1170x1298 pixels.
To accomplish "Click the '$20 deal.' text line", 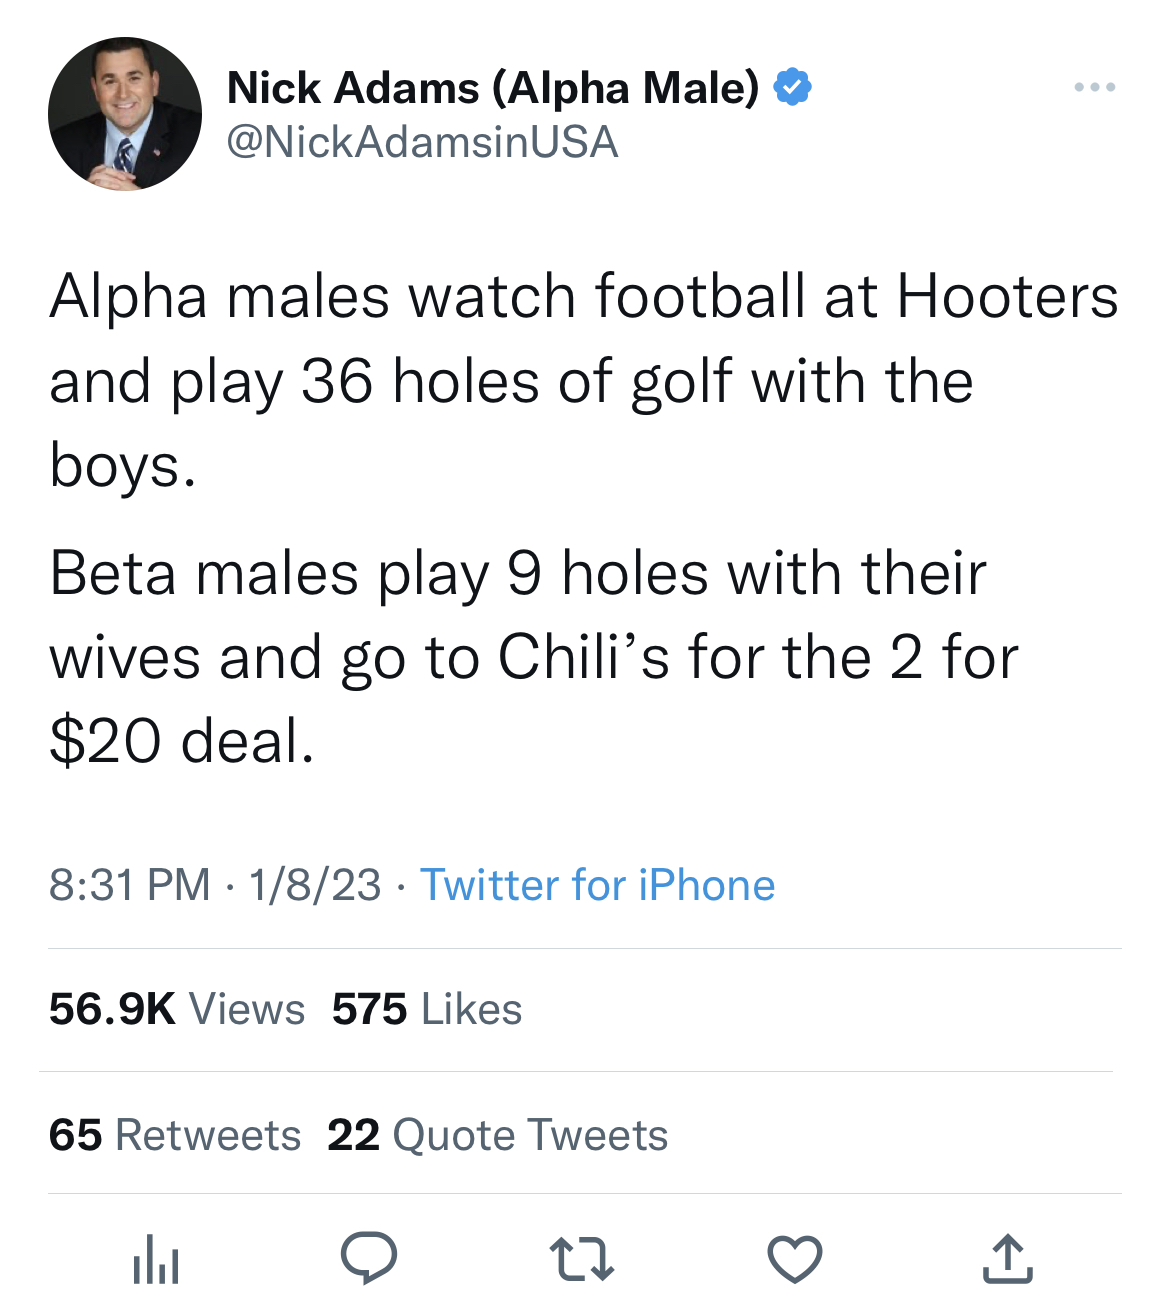I will [x=182, y=742].
